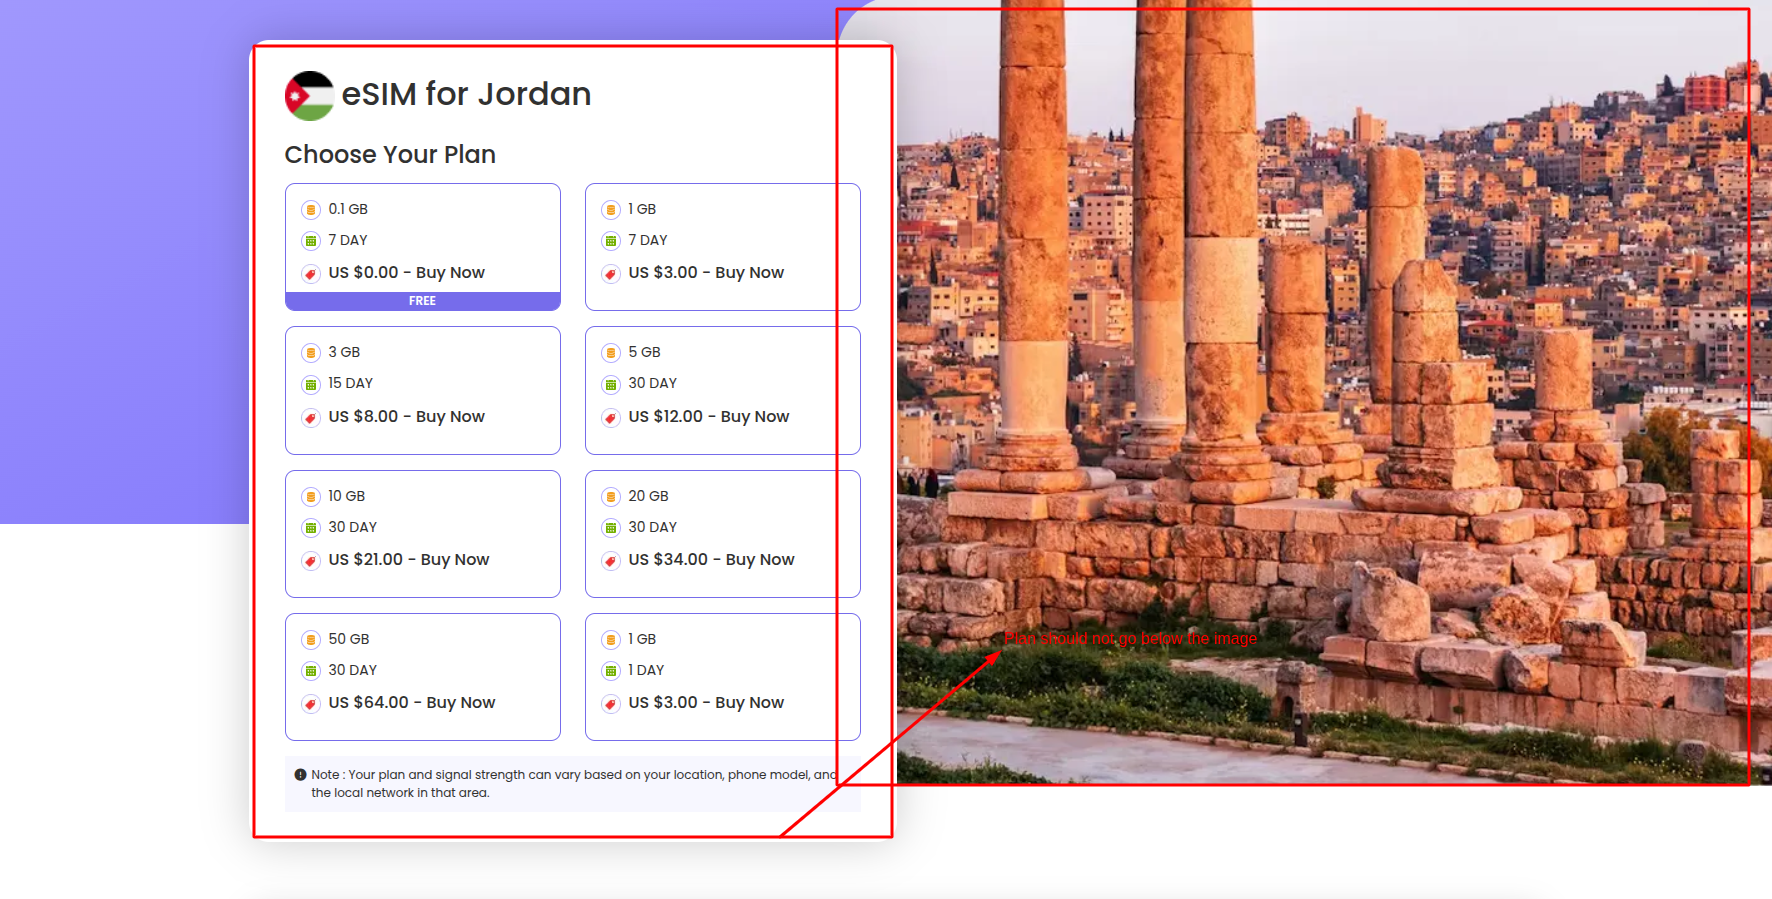The image size is (1772, 899).
Task: Click the eSIM for Jordan heading
Action: (x=466, y=94)
